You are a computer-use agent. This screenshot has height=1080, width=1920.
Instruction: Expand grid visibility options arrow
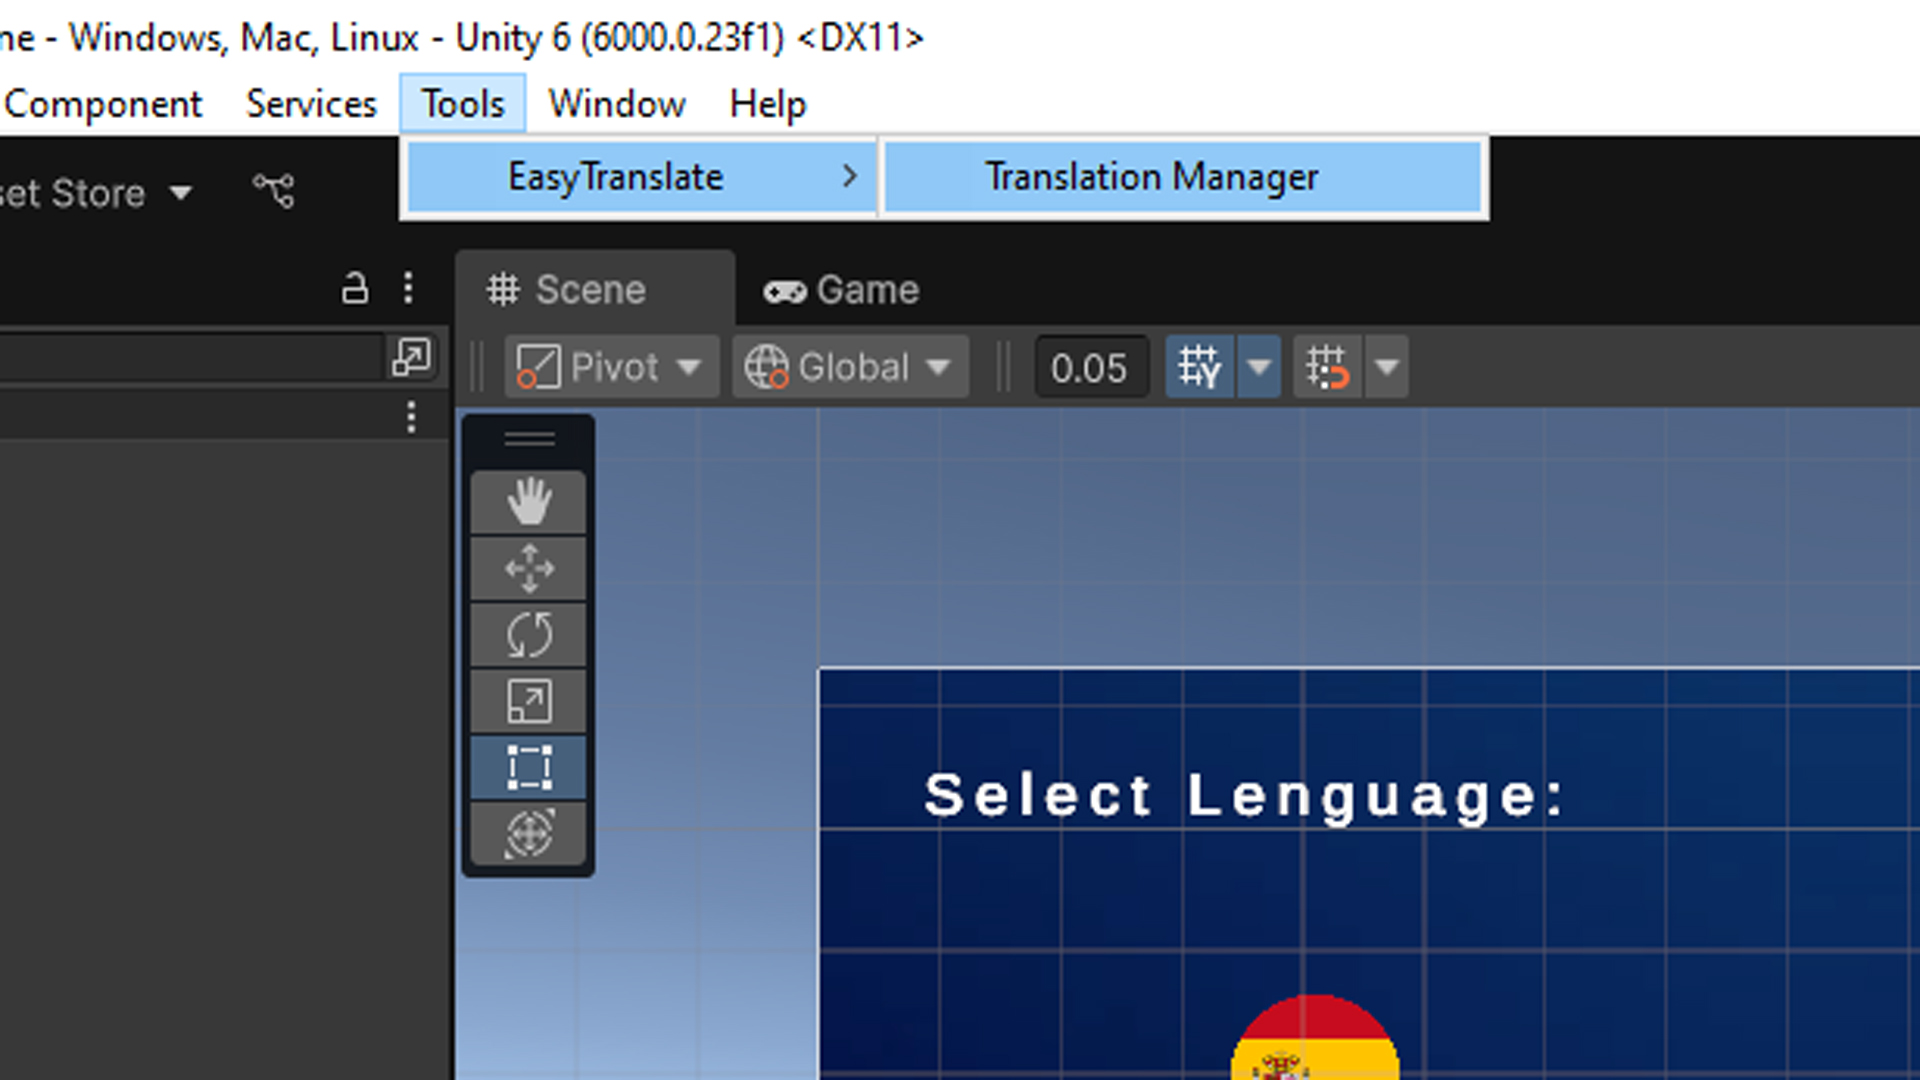[1259, 367]
